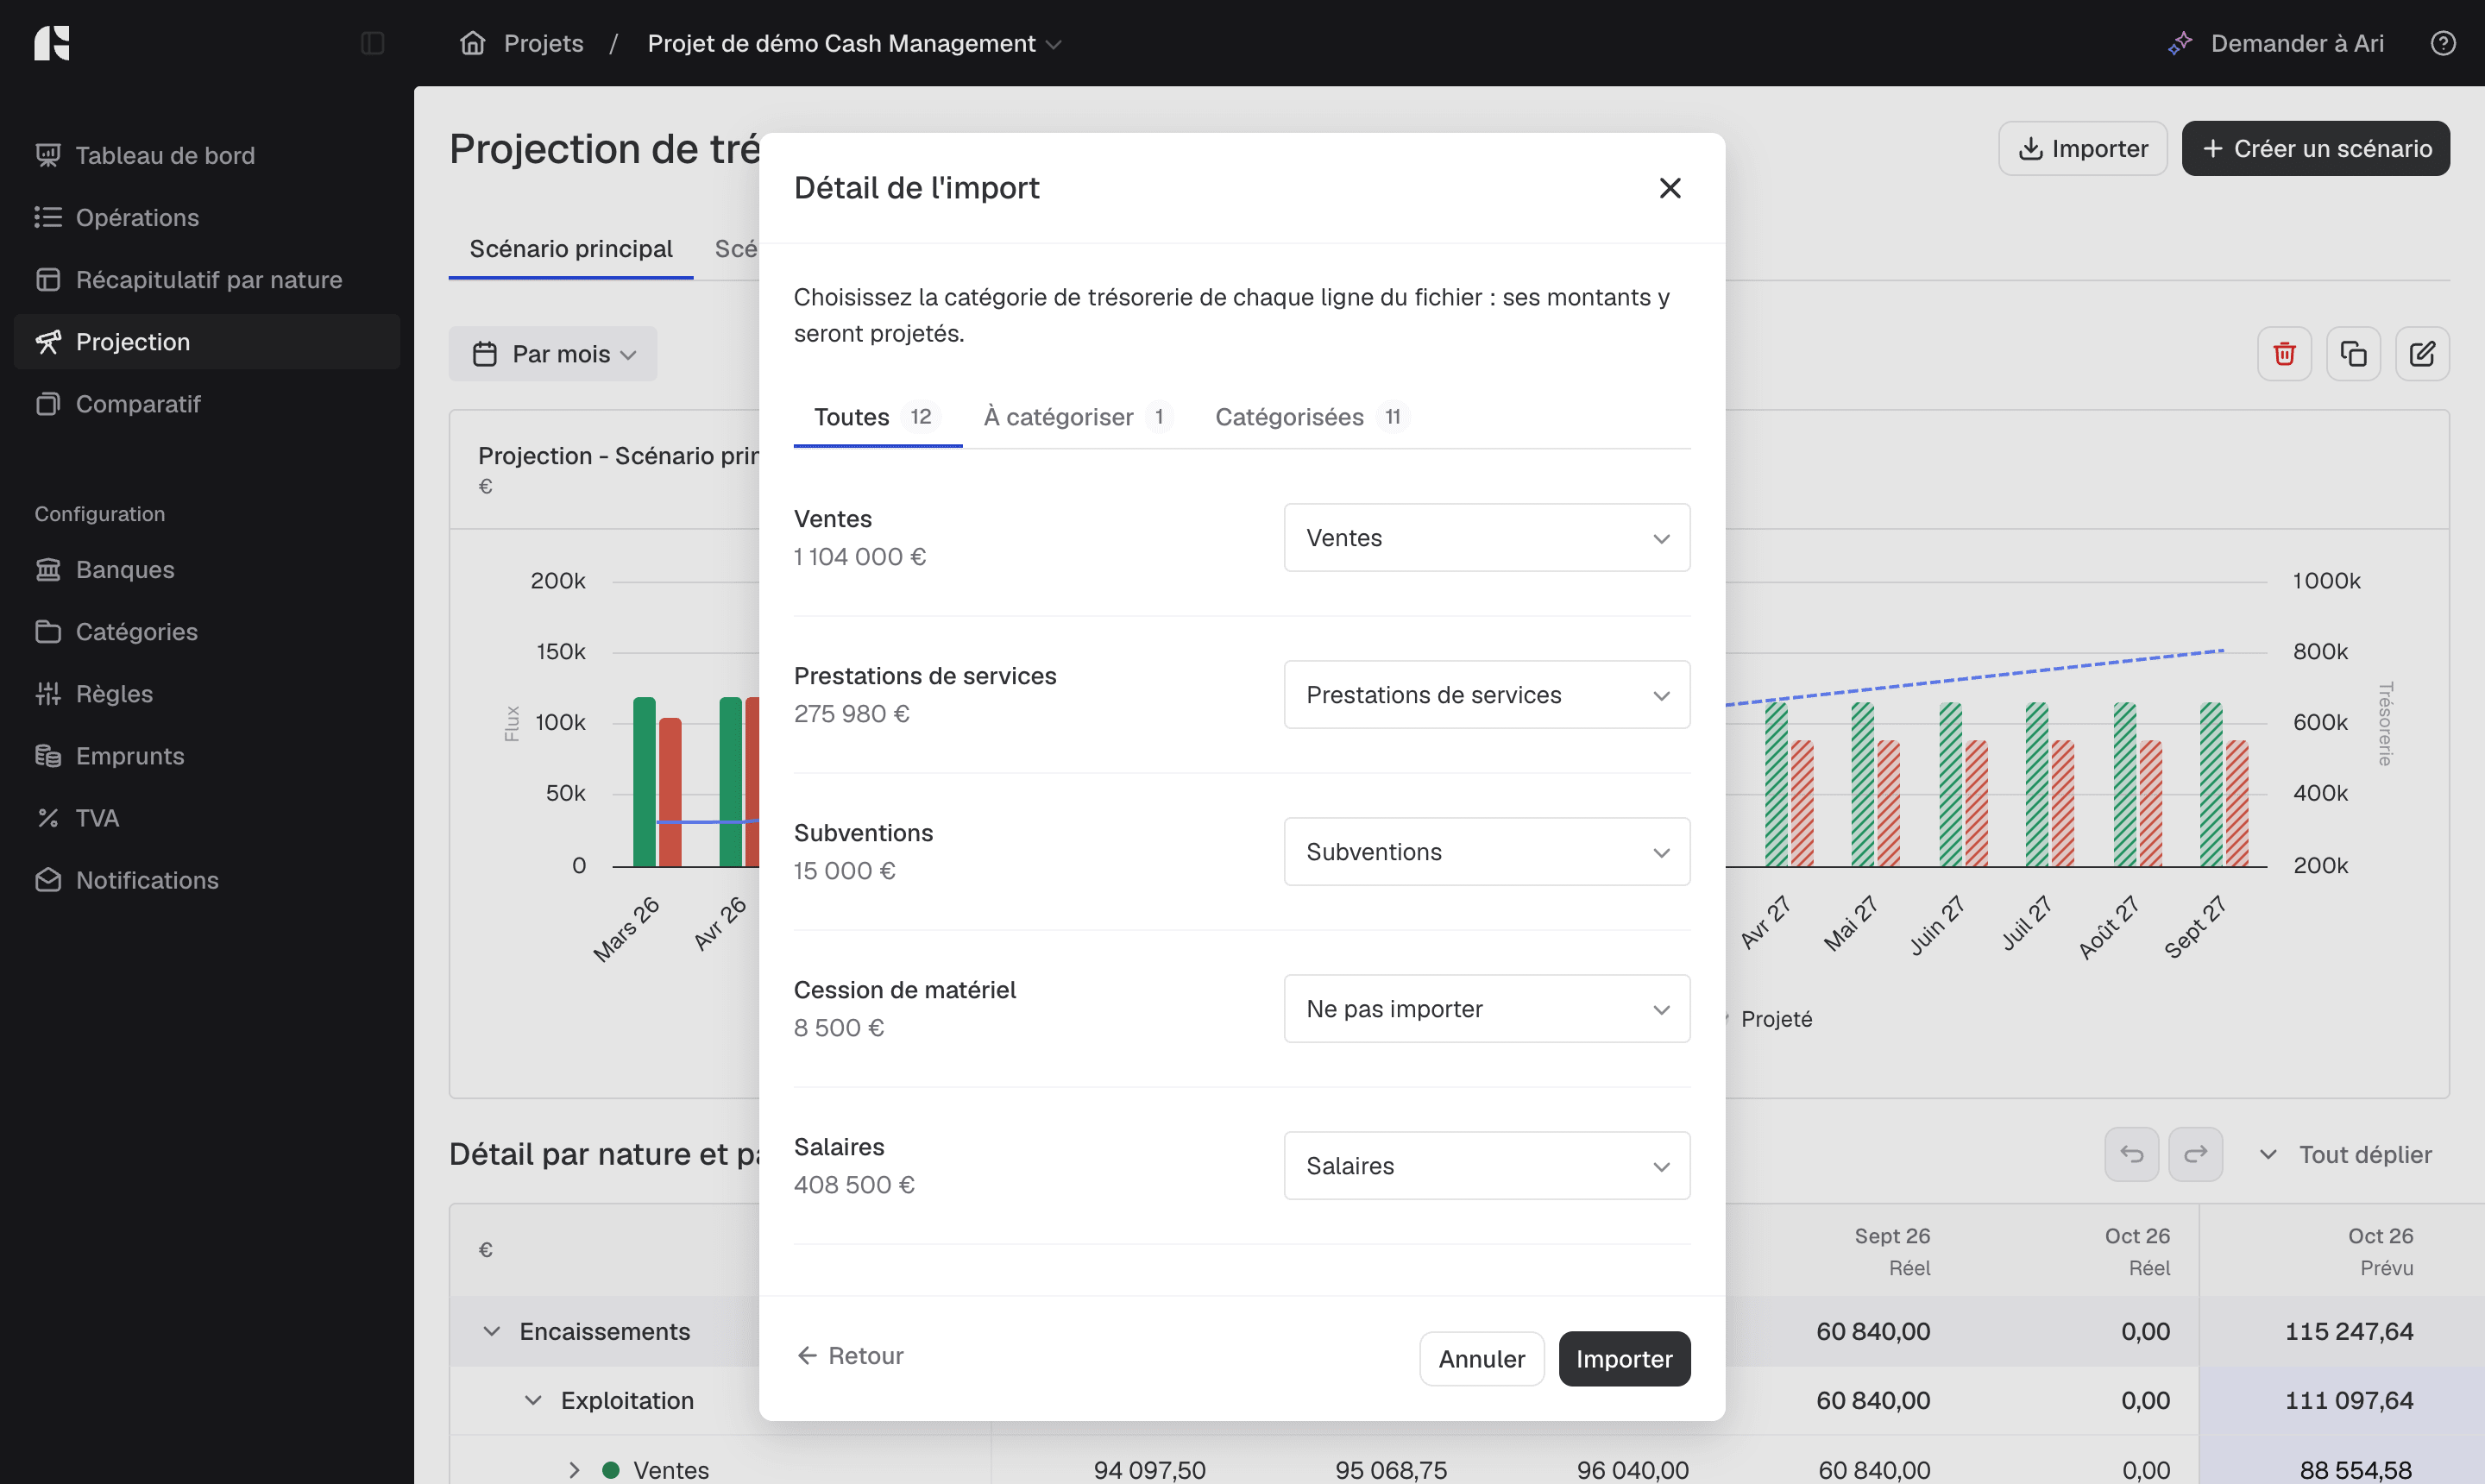2485x1484 pixels.
Task: Open the help question mark icon
Action: [2443, 43]
